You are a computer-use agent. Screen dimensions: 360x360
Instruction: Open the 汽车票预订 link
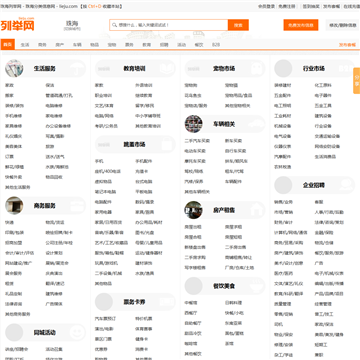tap(105, 319)
